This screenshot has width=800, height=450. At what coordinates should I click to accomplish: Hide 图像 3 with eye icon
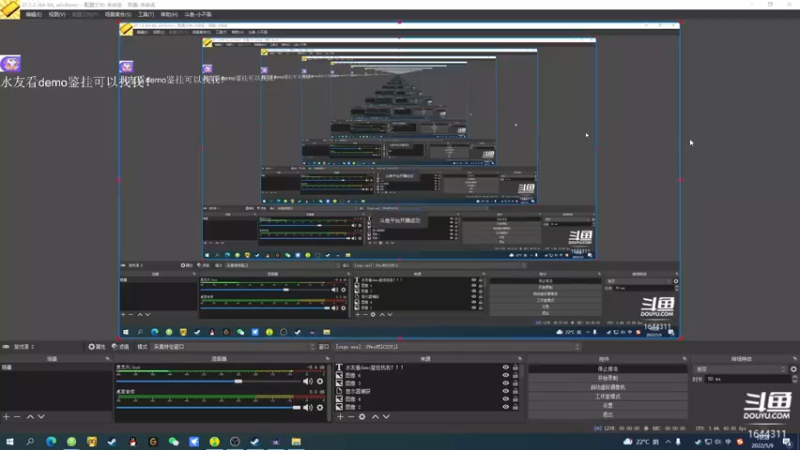pos(506,383)
